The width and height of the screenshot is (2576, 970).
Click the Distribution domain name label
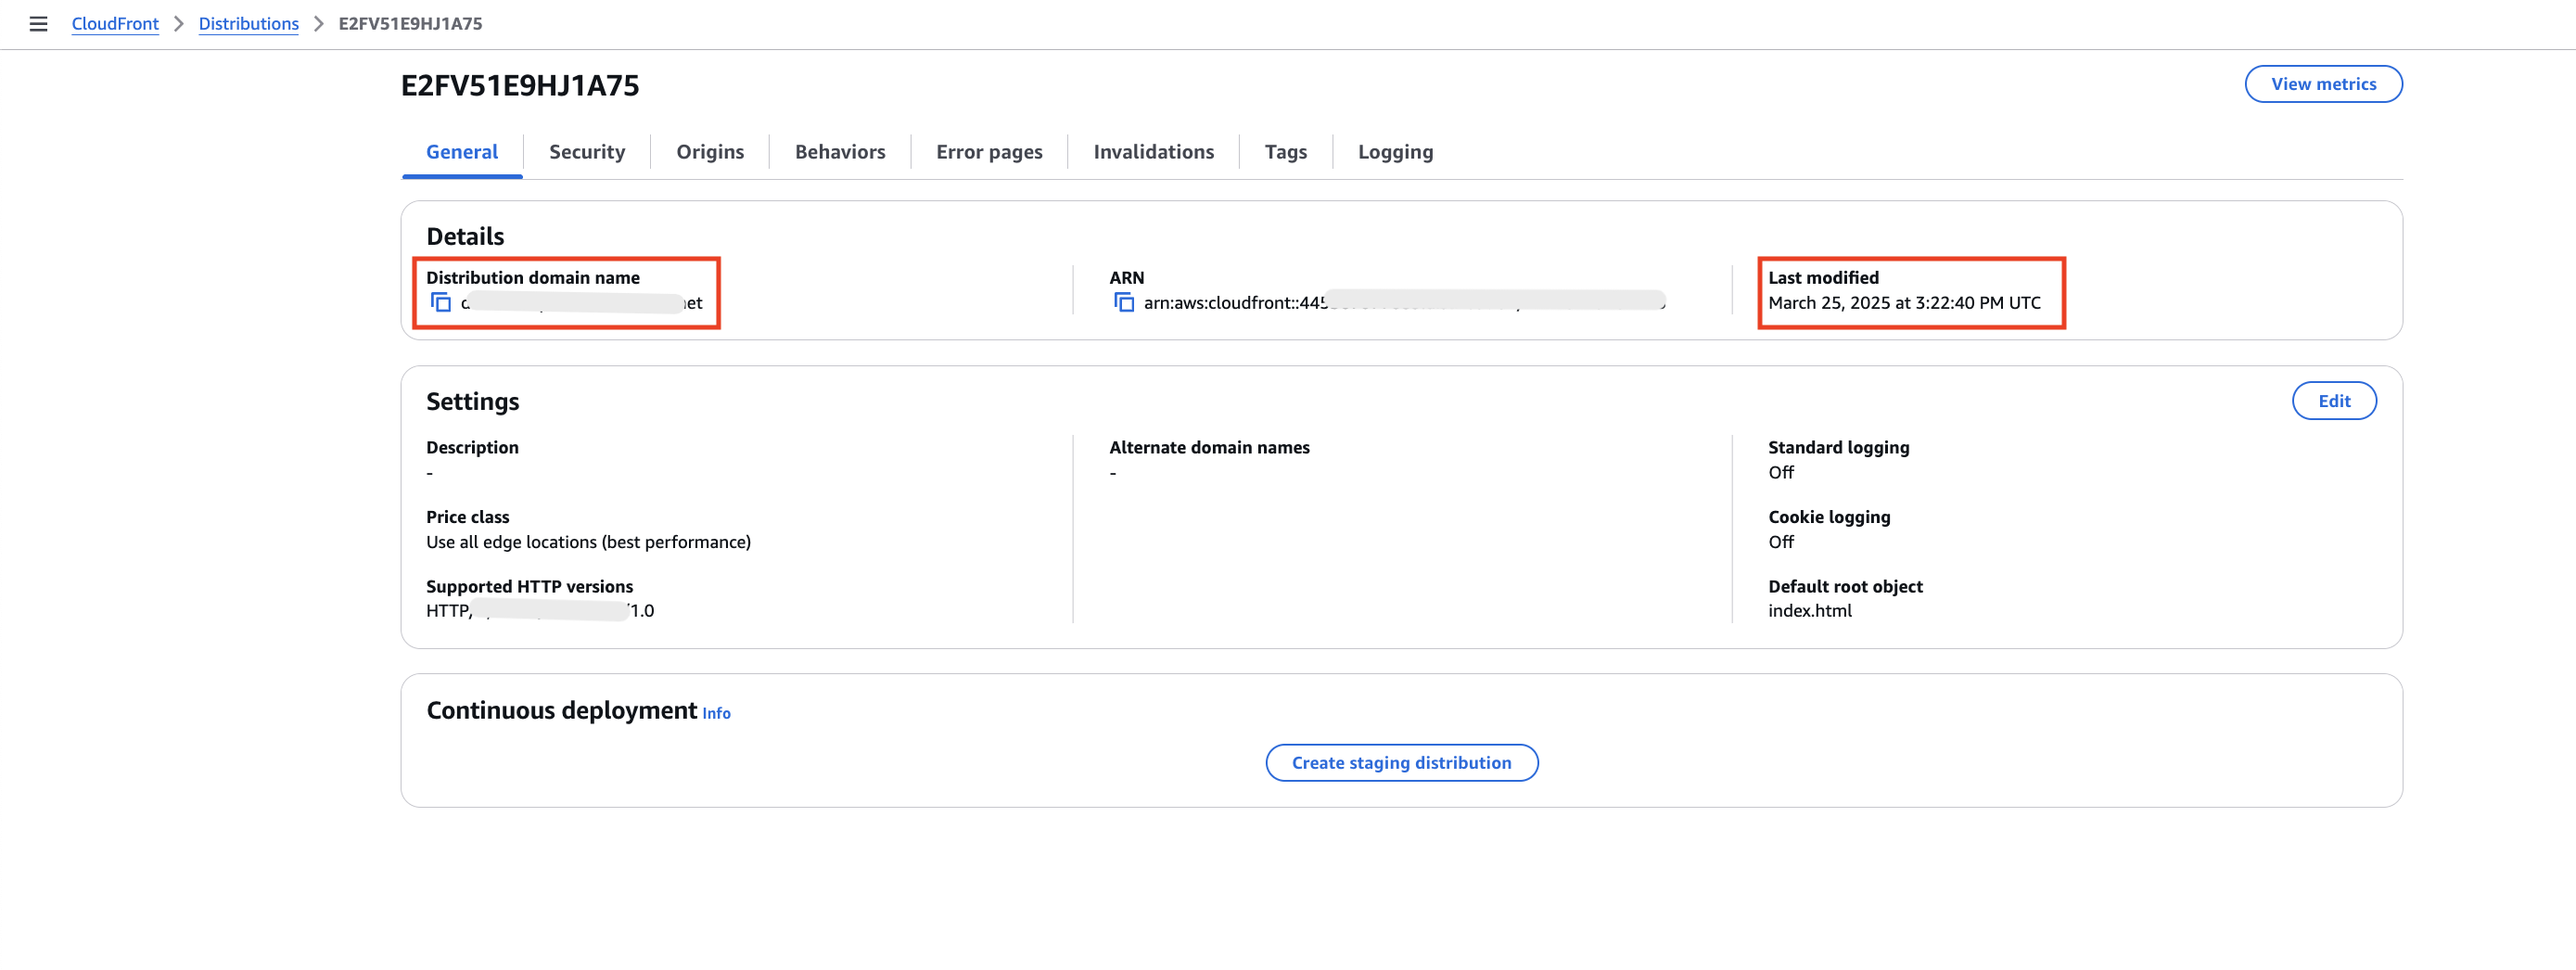click(x=533, y=278)
